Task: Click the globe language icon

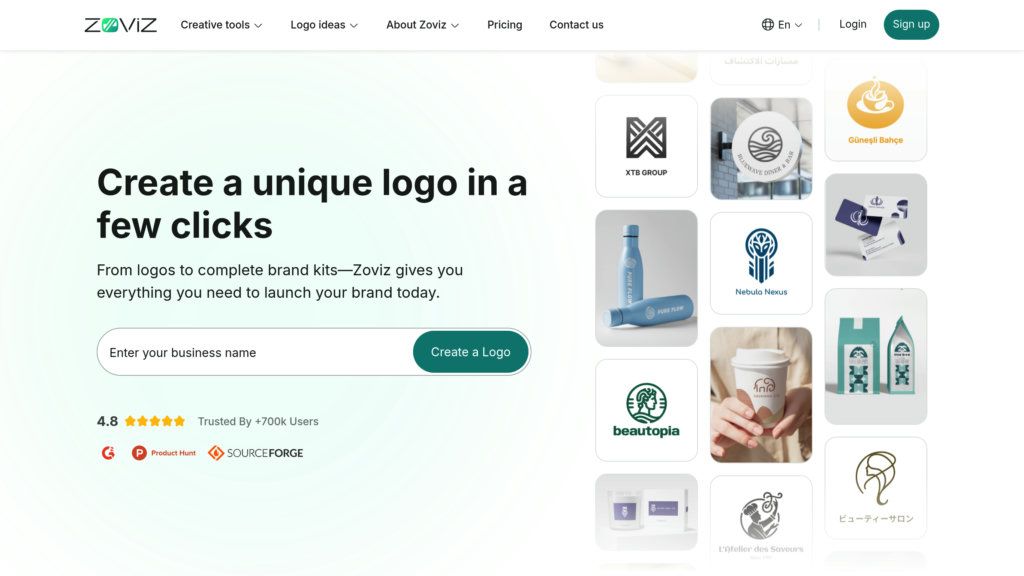Action: [x=767, y=25]
